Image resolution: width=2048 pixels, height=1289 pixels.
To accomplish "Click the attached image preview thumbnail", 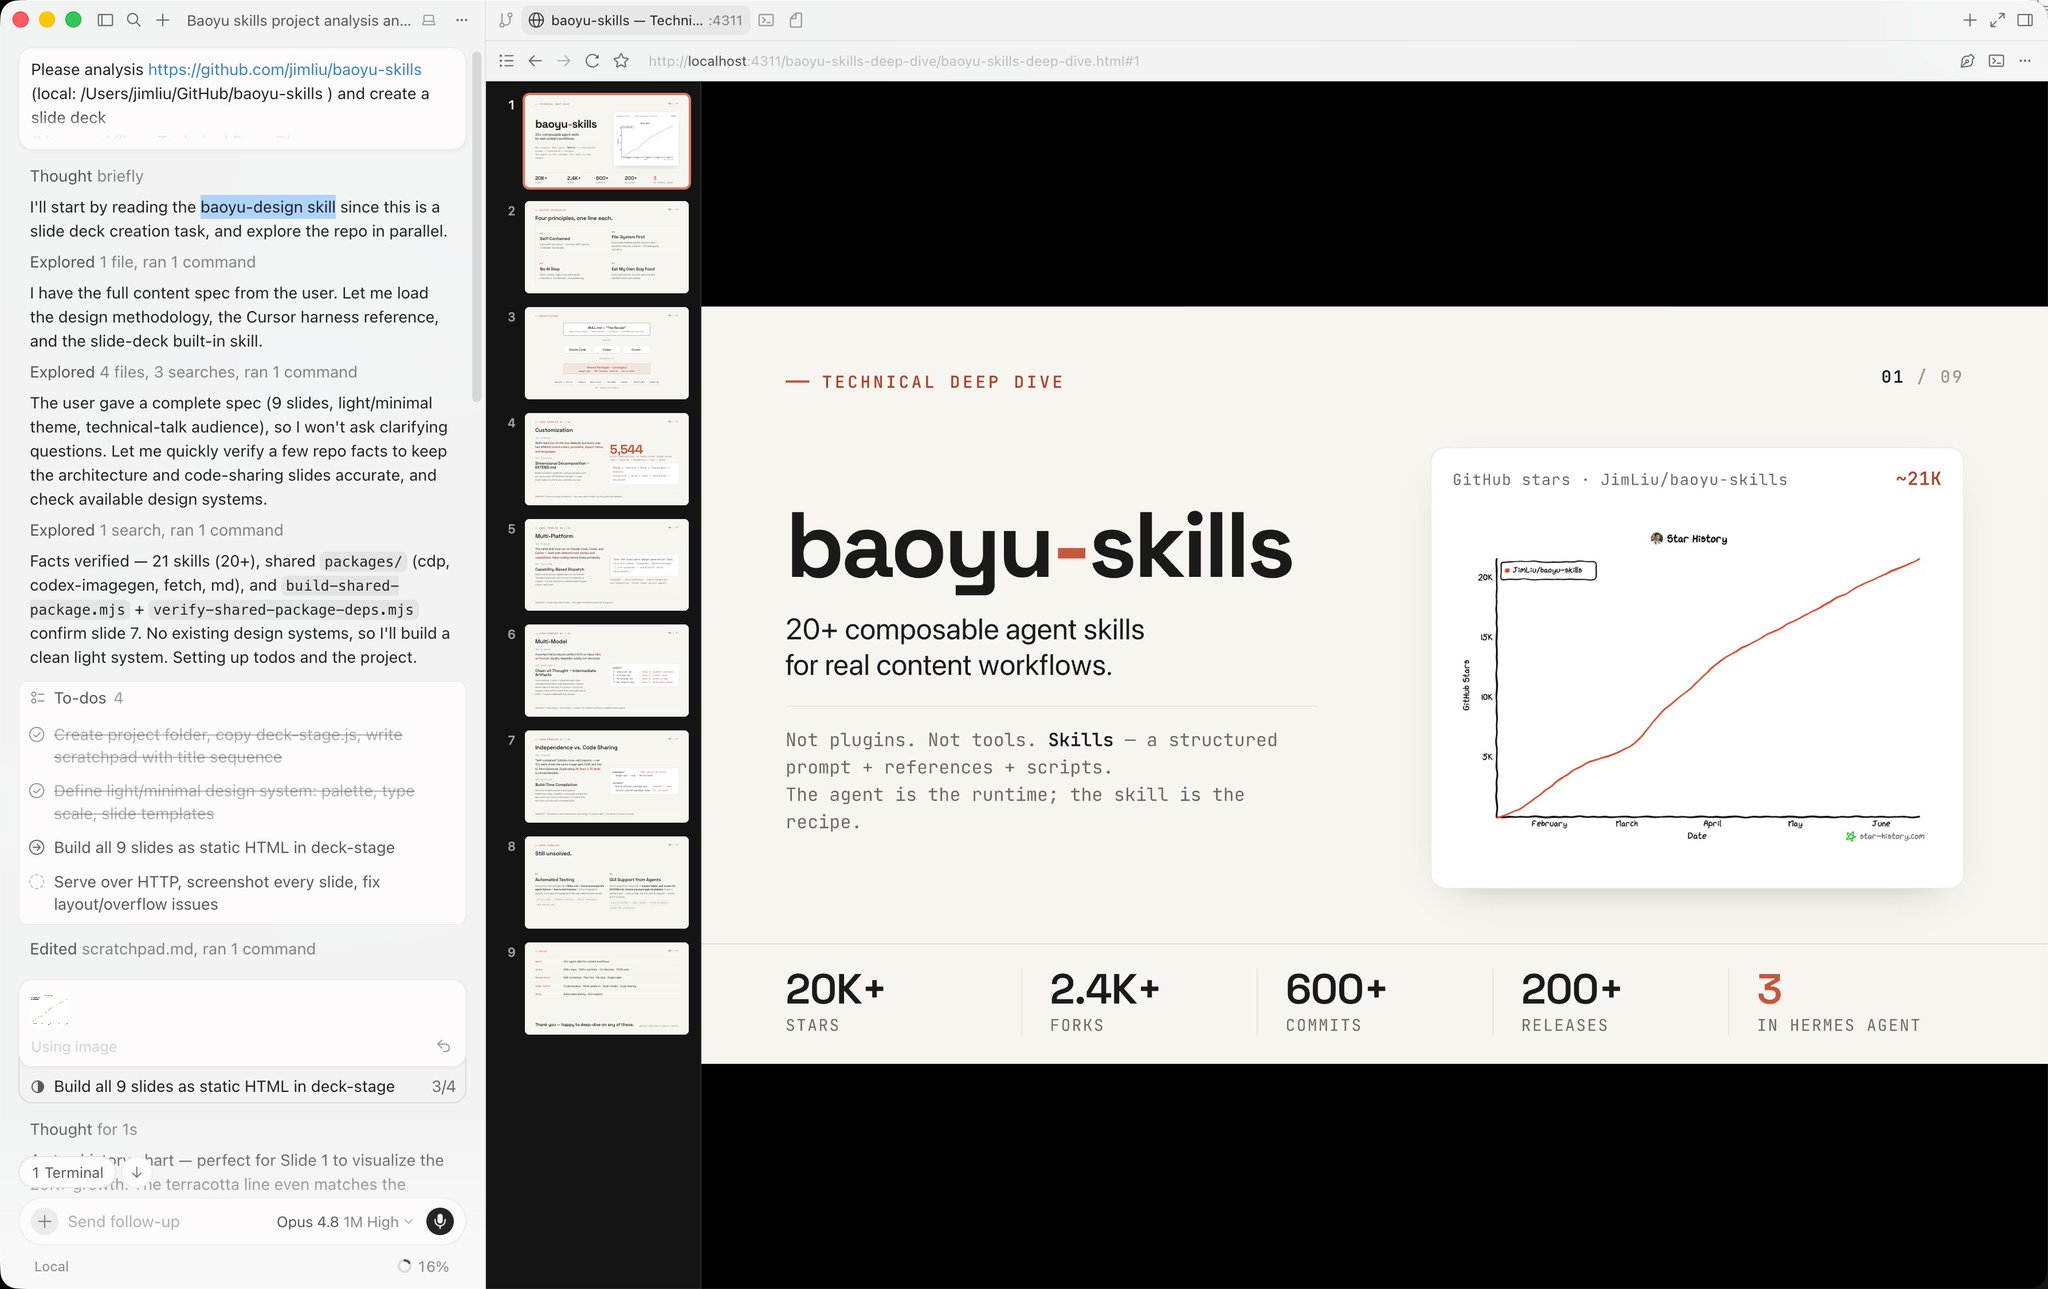I will 49,1011.
